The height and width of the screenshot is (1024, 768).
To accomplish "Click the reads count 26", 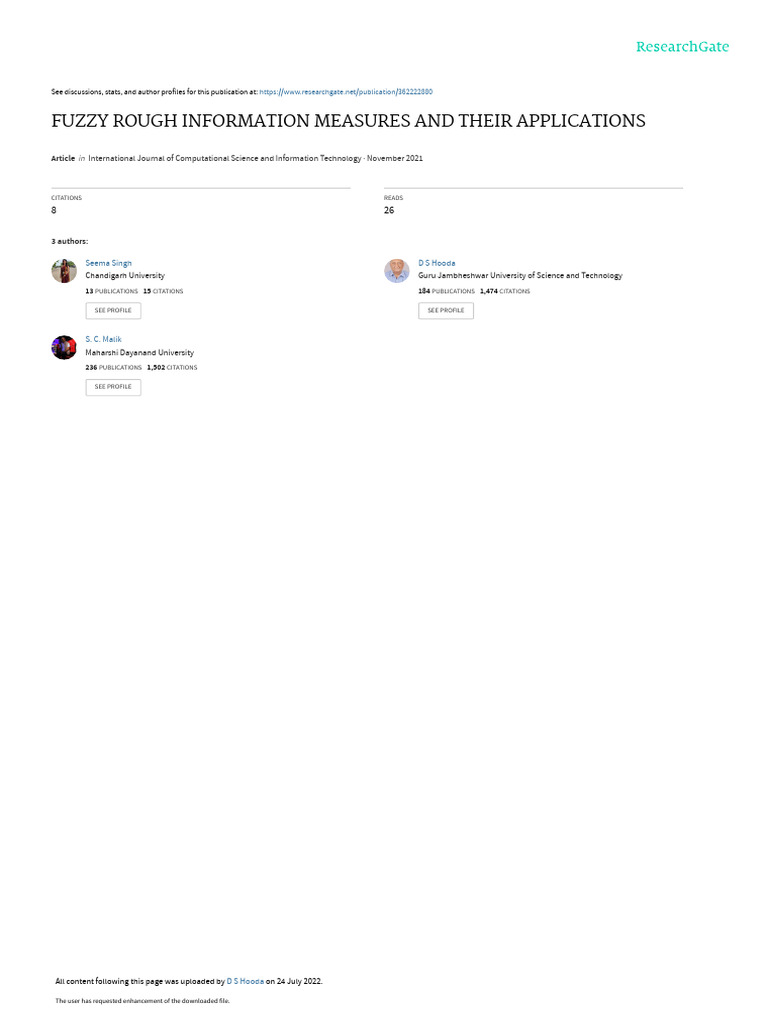I will click(x=389, y=210).
